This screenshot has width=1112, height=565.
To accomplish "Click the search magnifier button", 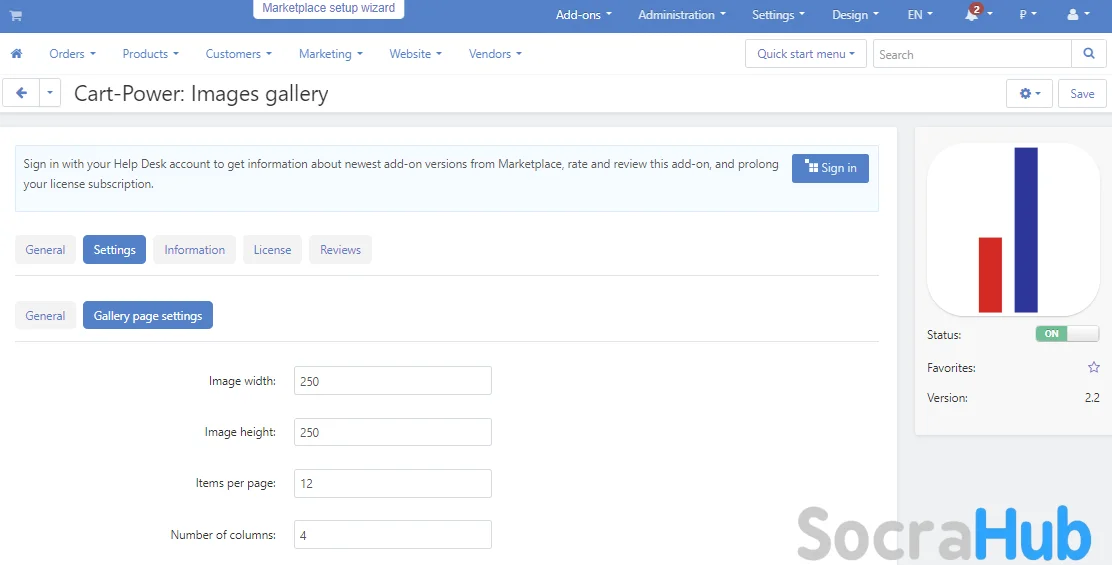I will (x=1088, y=54).
